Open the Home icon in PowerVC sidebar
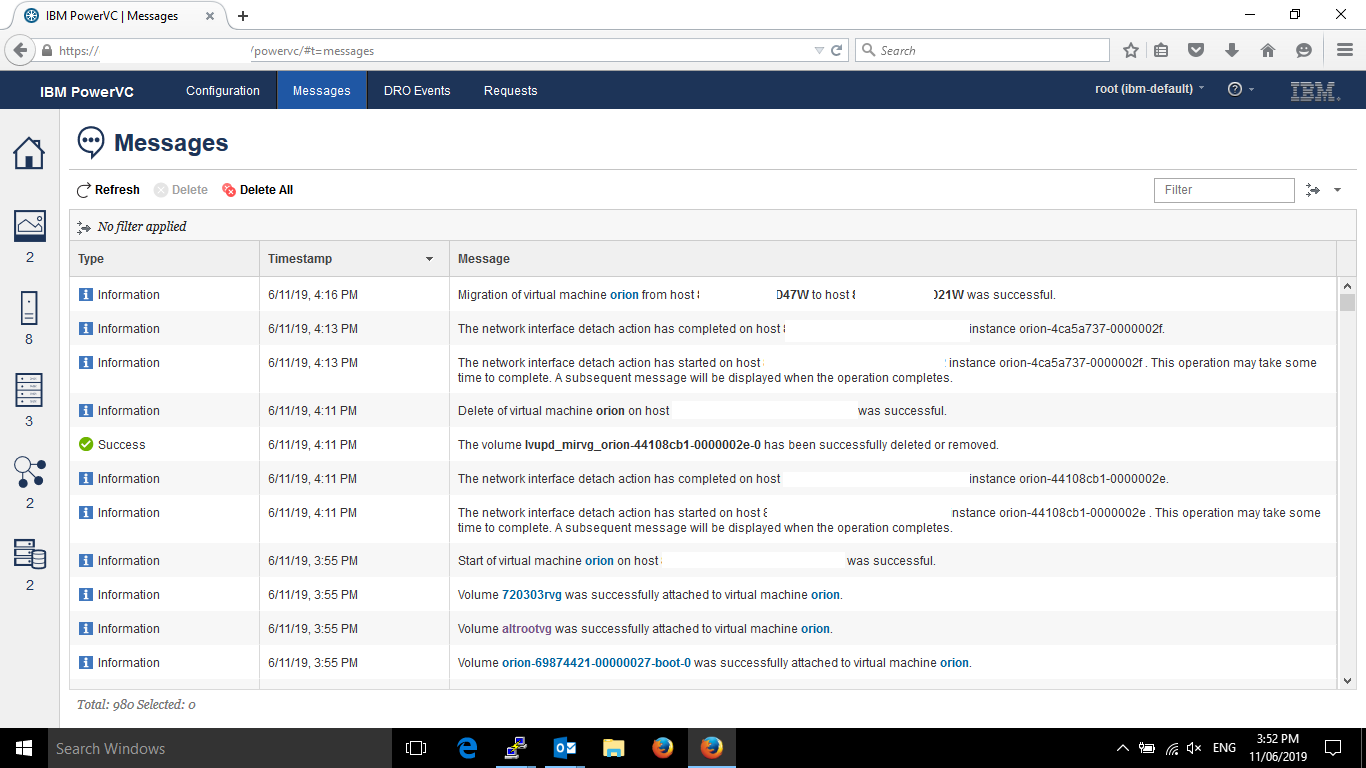 point(29,153)
